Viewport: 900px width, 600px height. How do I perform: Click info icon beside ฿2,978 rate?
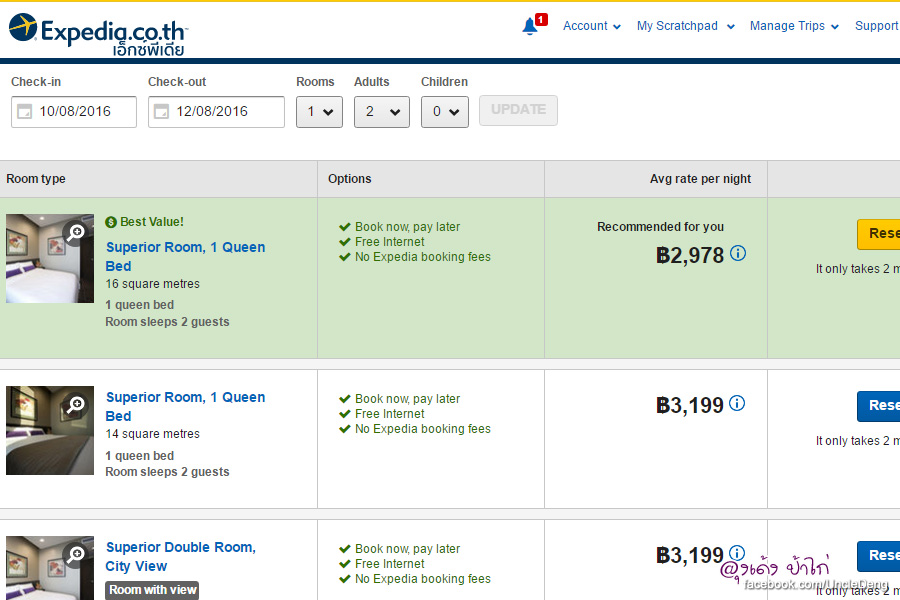(x=738, y=254)
